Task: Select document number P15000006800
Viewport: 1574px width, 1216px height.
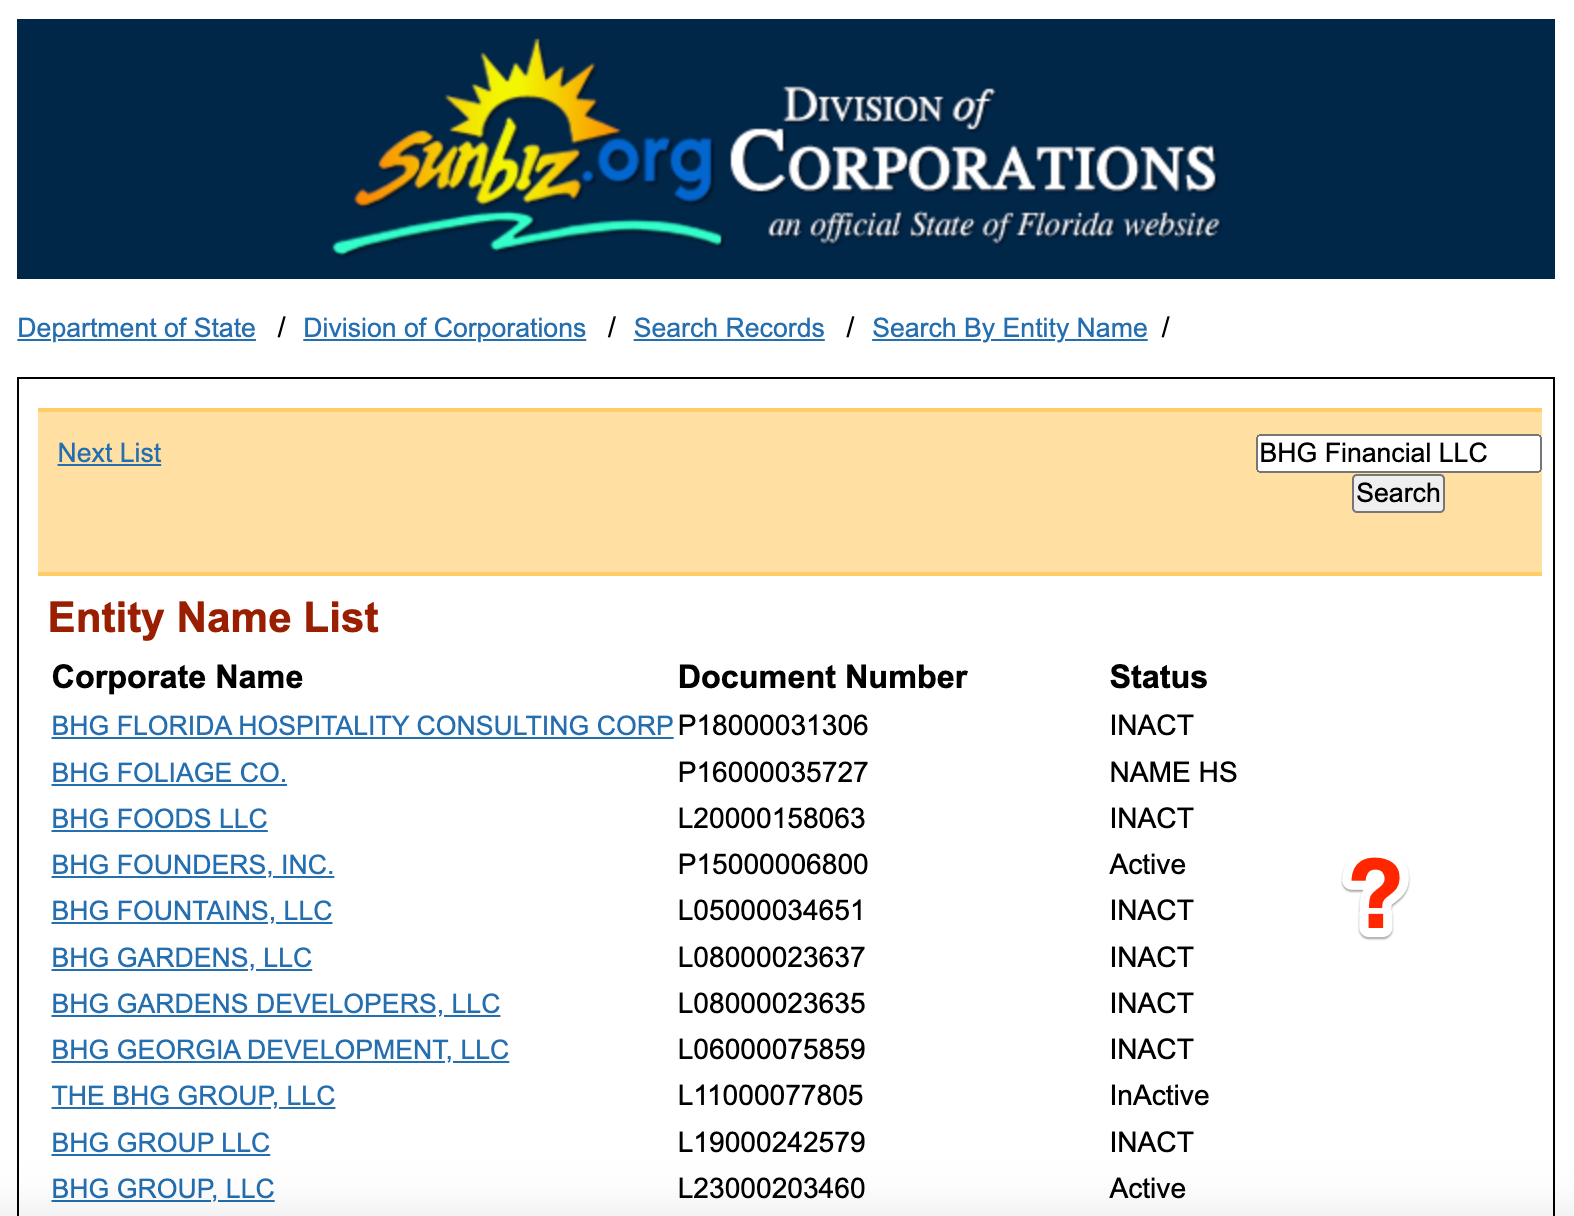Action: click(773, 864)
